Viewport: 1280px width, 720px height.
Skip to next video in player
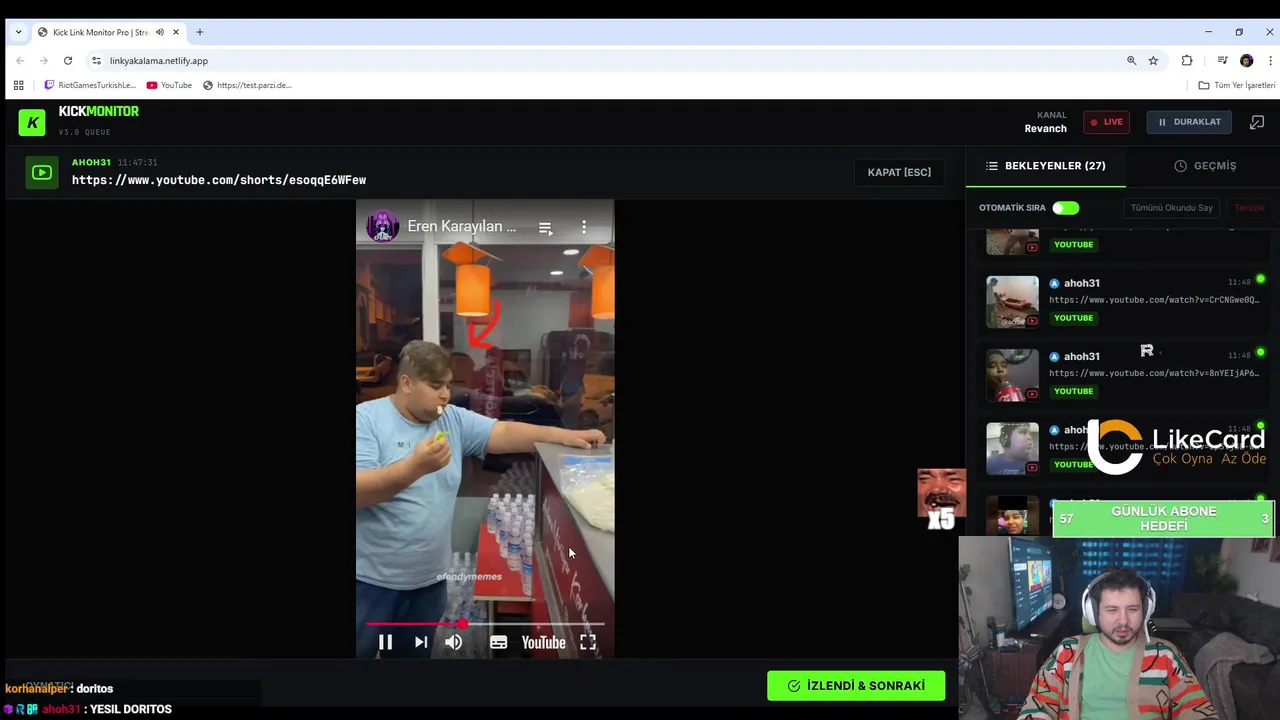(421, 643)
